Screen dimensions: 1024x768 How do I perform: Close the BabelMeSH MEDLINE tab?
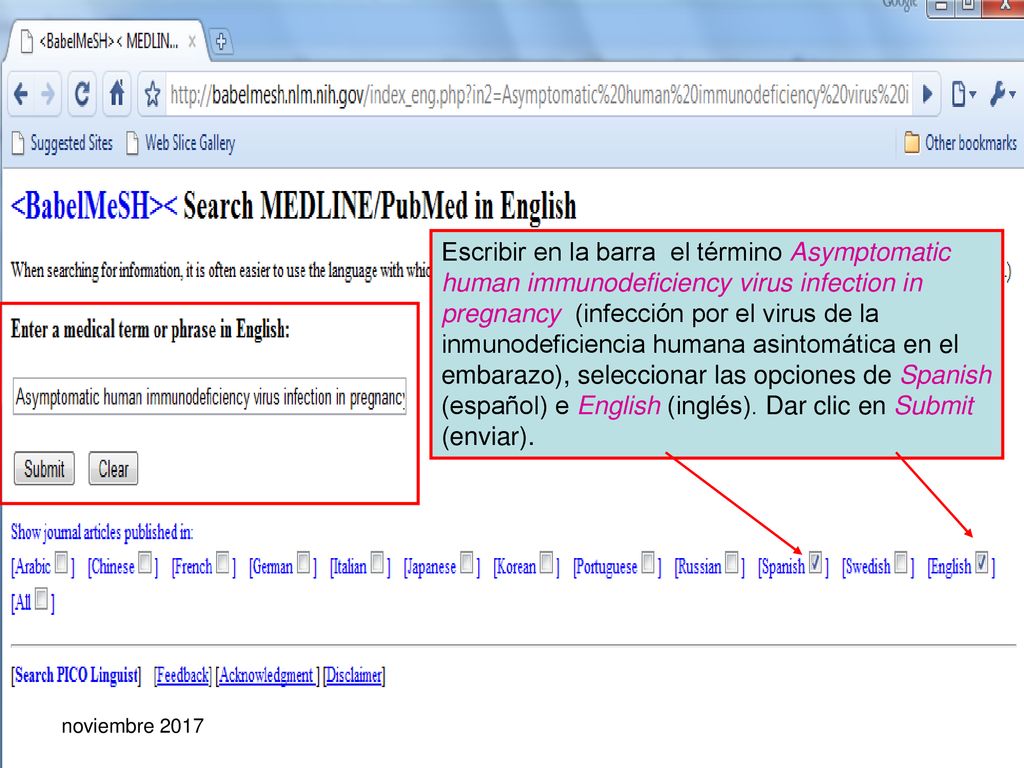[192, 42]
